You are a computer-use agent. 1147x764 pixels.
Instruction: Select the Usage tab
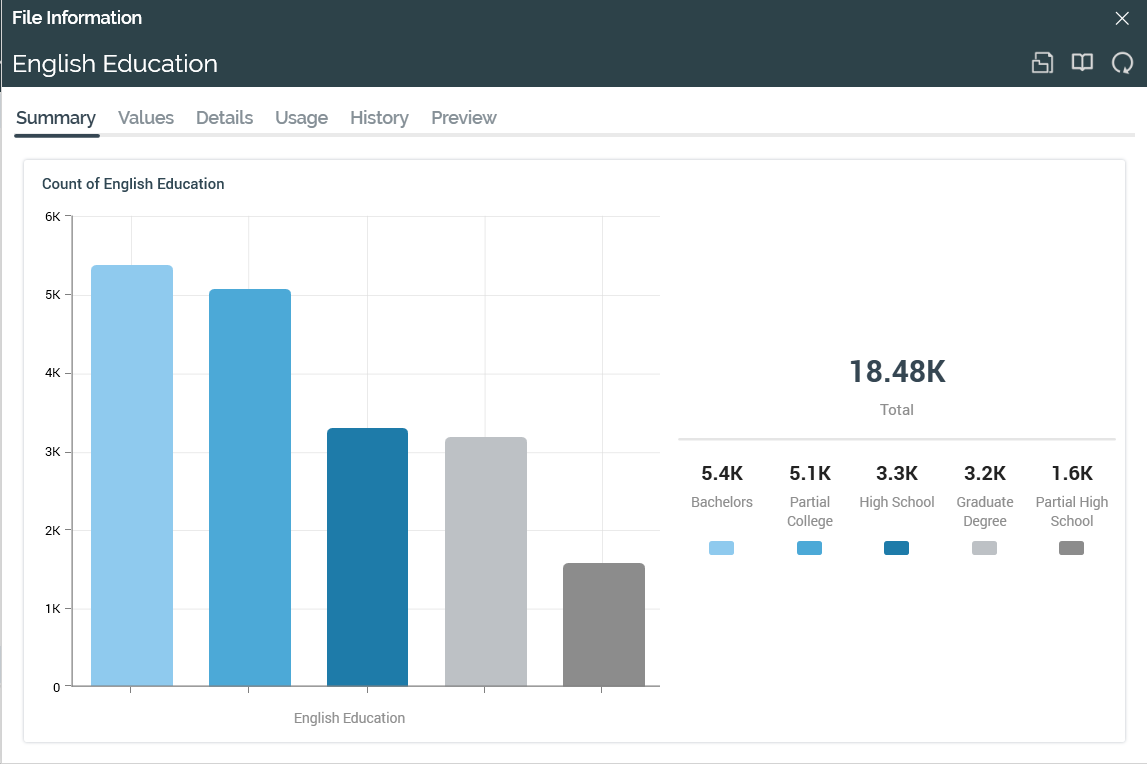point(301,118)
